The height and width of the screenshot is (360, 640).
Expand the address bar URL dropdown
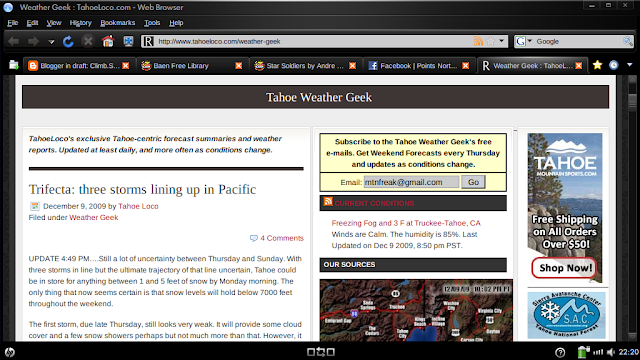502,41
